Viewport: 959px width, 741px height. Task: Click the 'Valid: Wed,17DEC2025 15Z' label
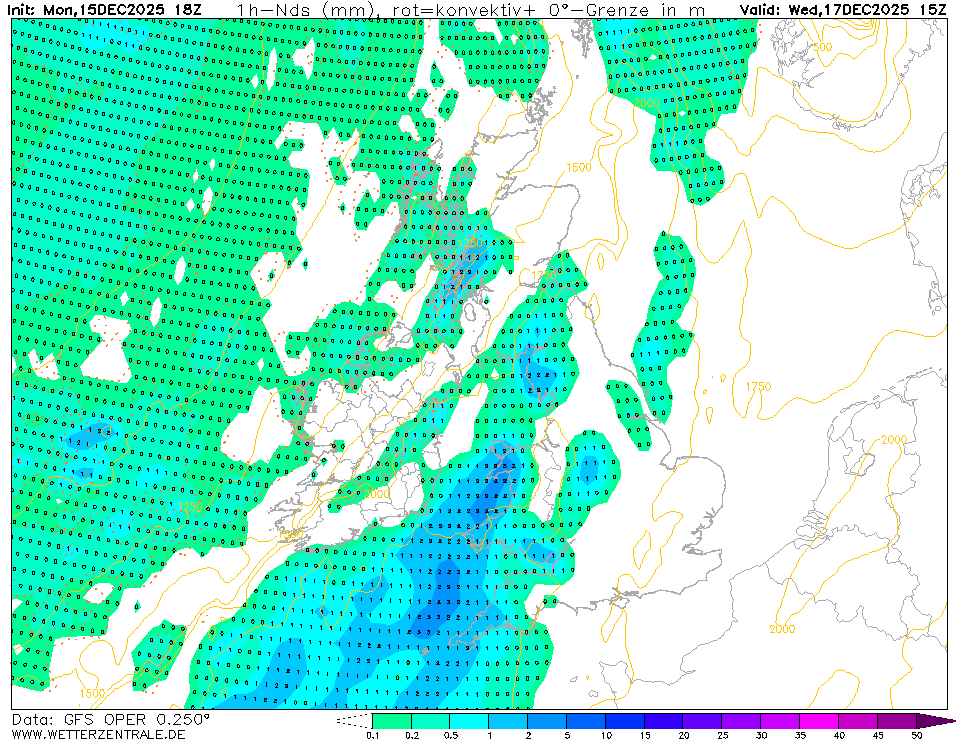pyautogui.click(x=843, y=10)
